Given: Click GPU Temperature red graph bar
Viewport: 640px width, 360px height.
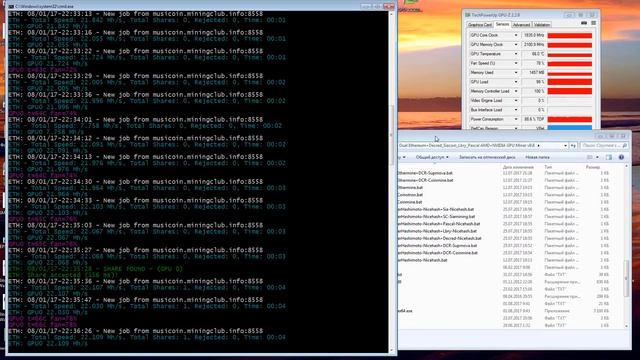Looking at the screenshot, I should [570, 54].
